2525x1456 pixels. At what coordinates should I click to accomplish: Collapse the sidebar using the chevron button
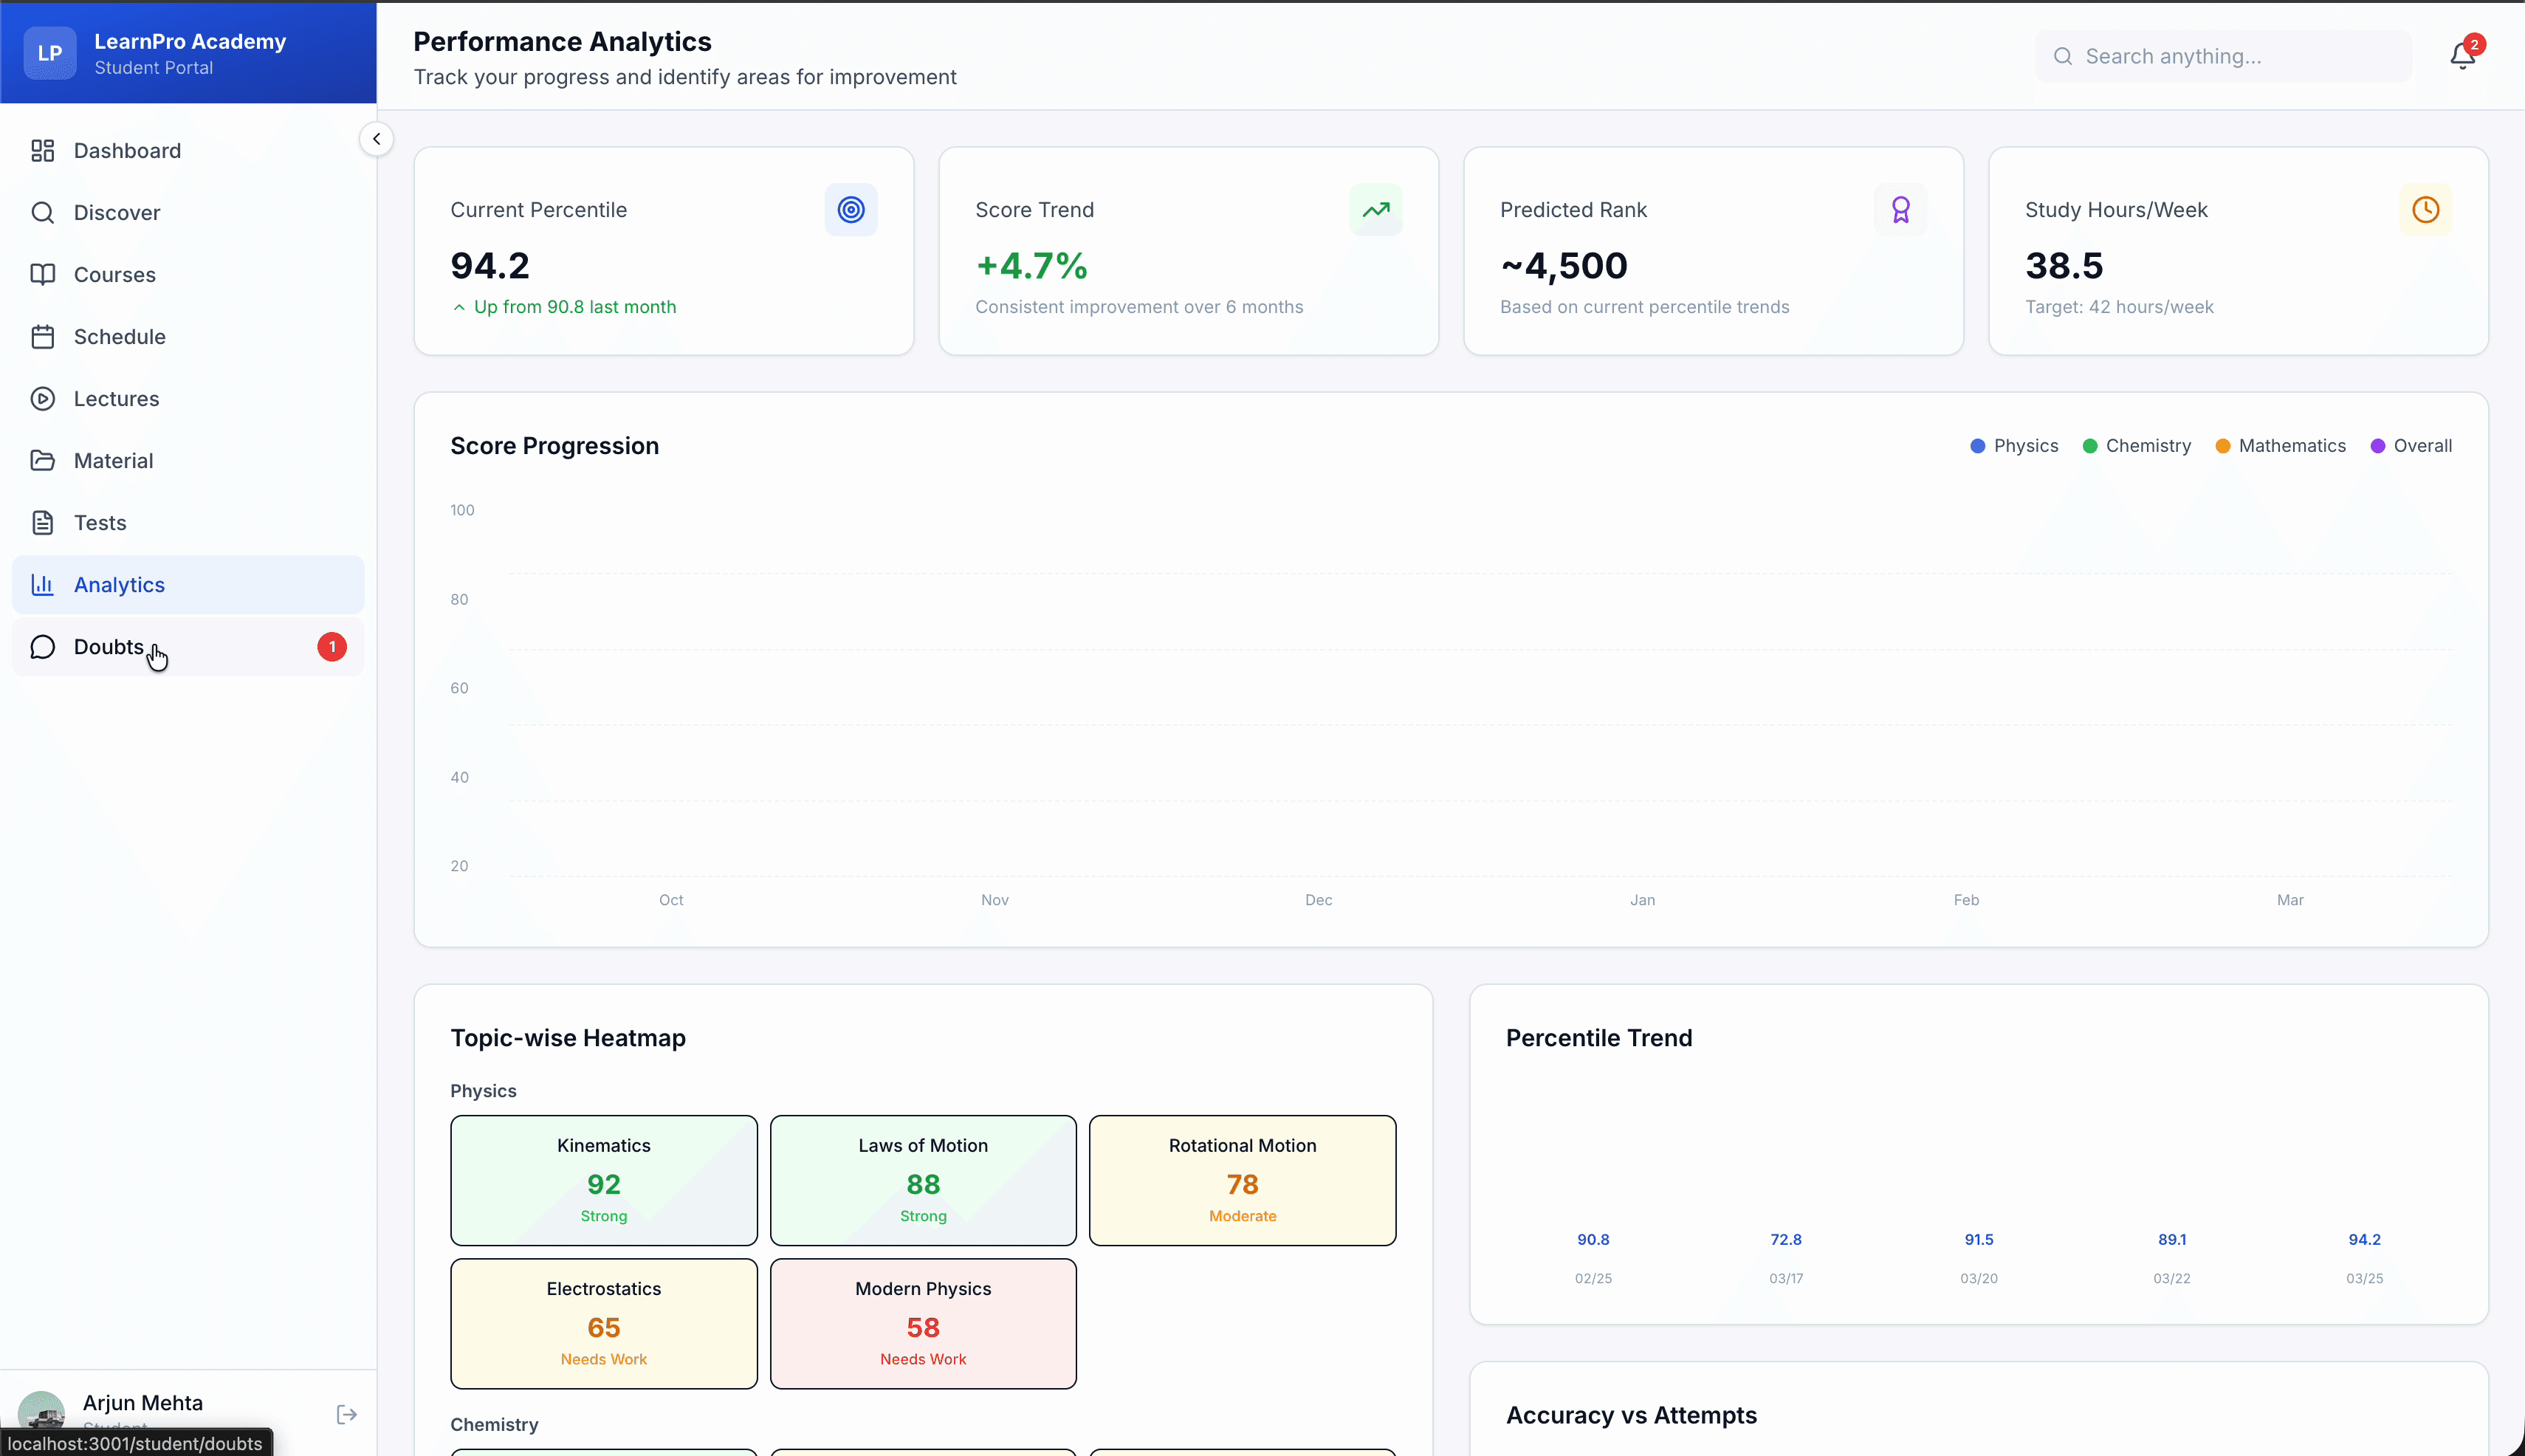377,138
